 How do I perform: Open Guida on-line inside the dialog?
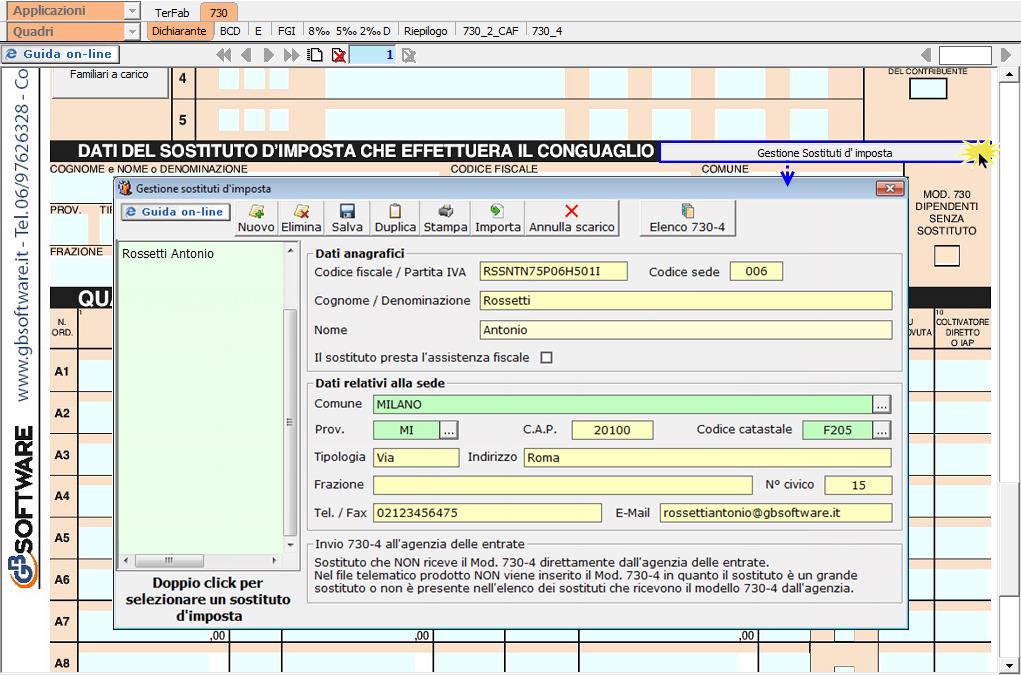175,212
